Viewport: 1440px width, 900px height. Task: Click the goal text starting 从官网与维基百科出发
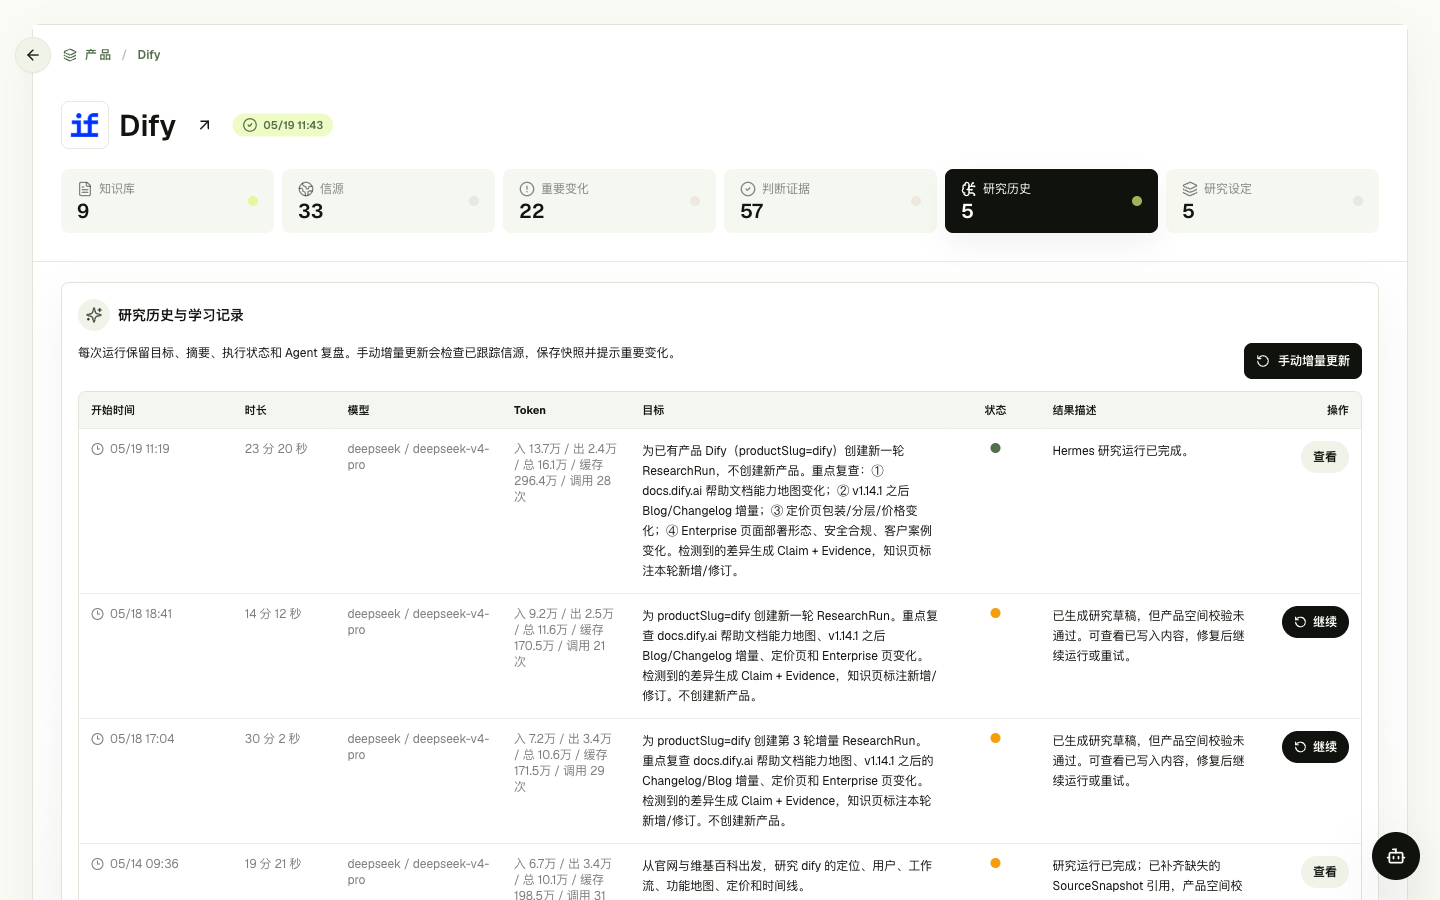[x=787, y=876]
